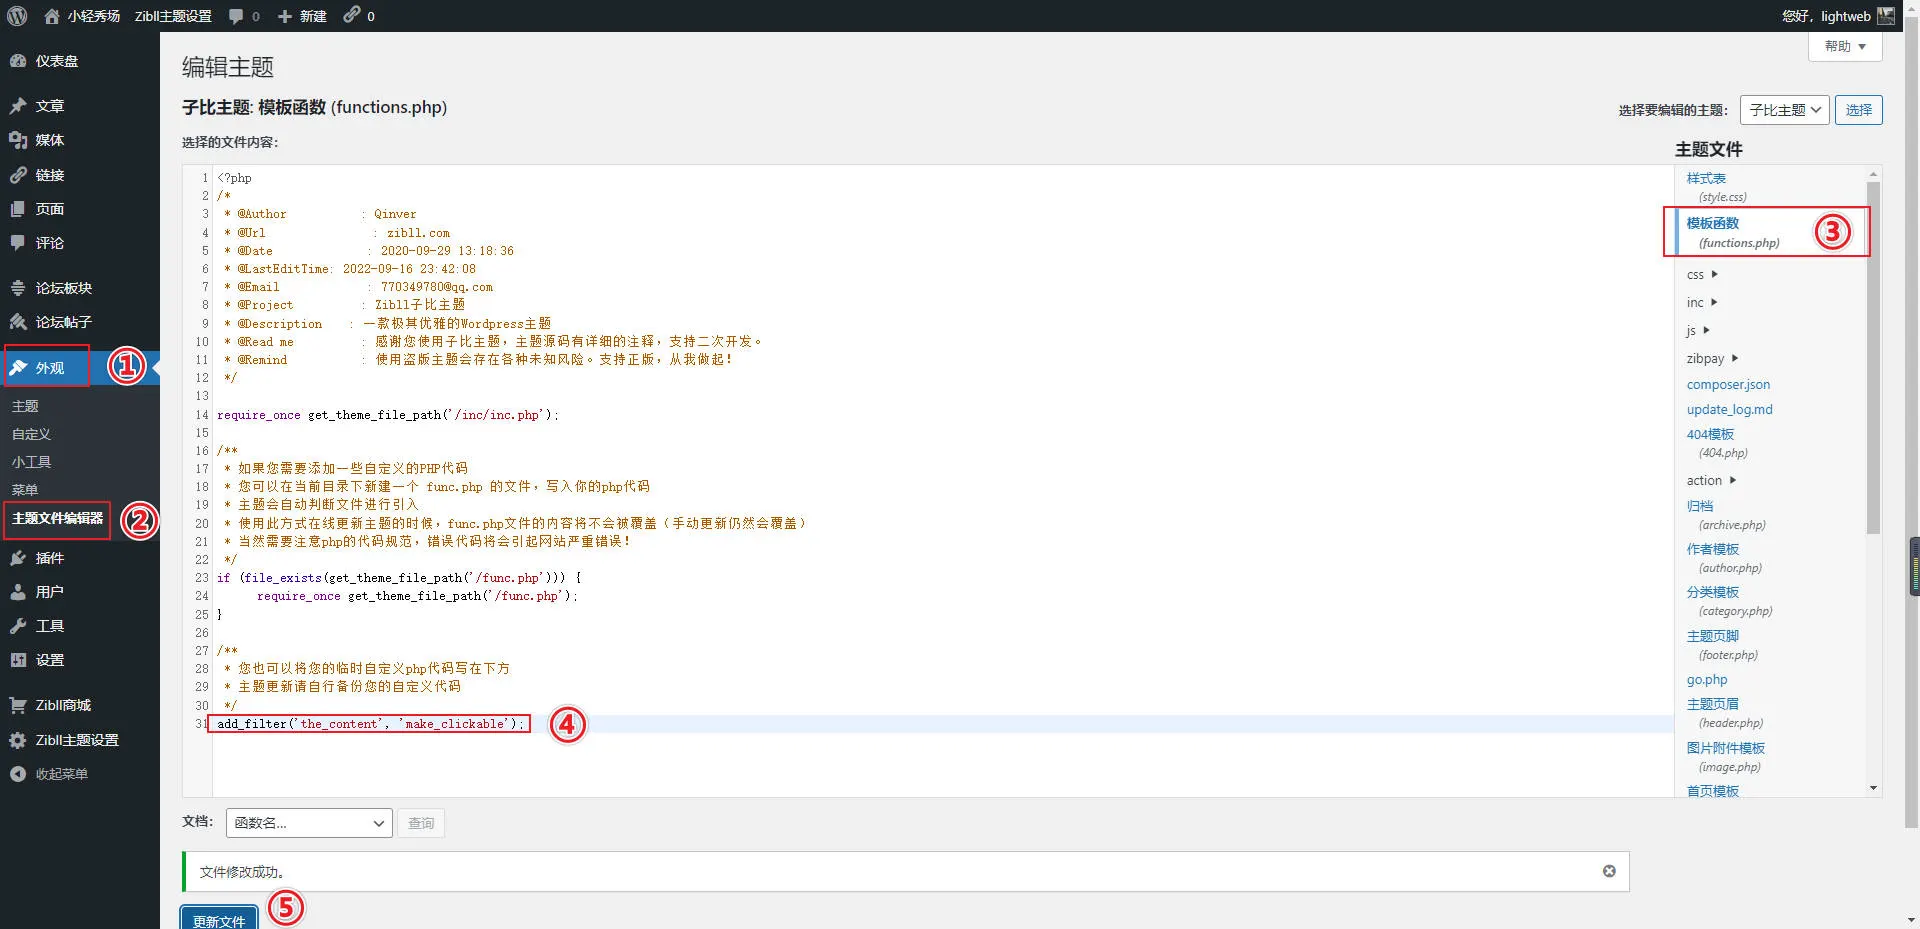Open the update_log.md file
The height and width of the screenshot is (929, 1920).
(x=1729, y=409)
